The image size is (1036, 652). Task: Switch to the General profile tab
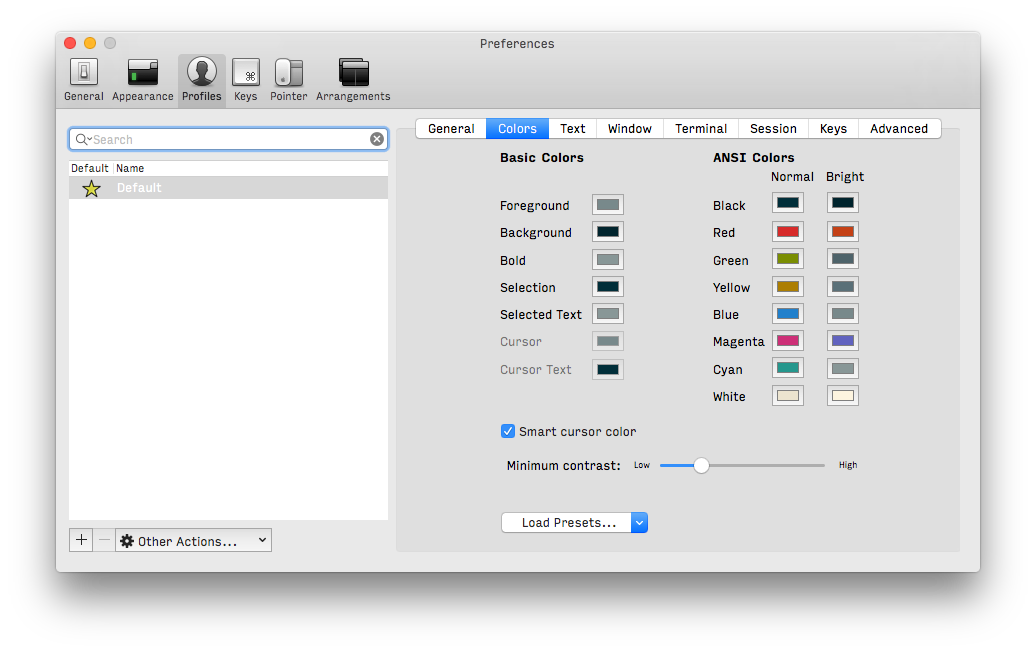click(x=451, y=129)
